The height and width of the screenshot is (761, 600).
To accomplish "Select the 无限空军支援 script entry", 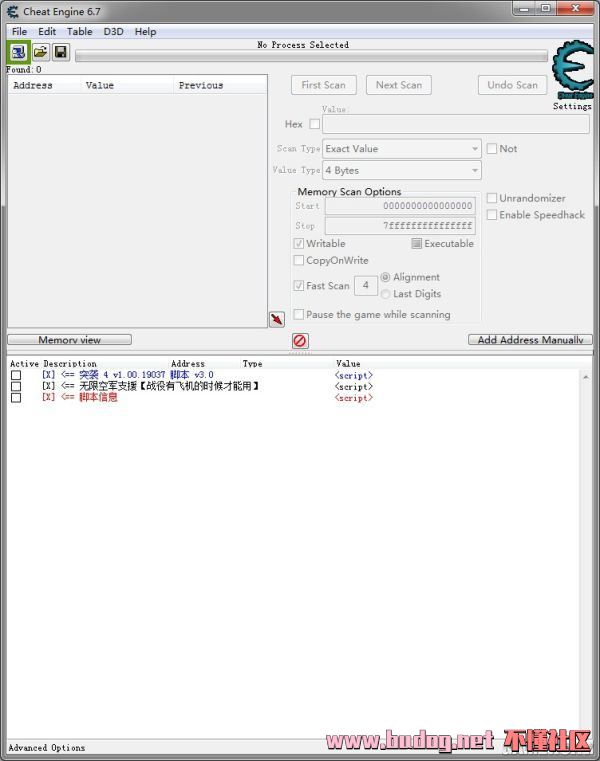I will point(169,386).
